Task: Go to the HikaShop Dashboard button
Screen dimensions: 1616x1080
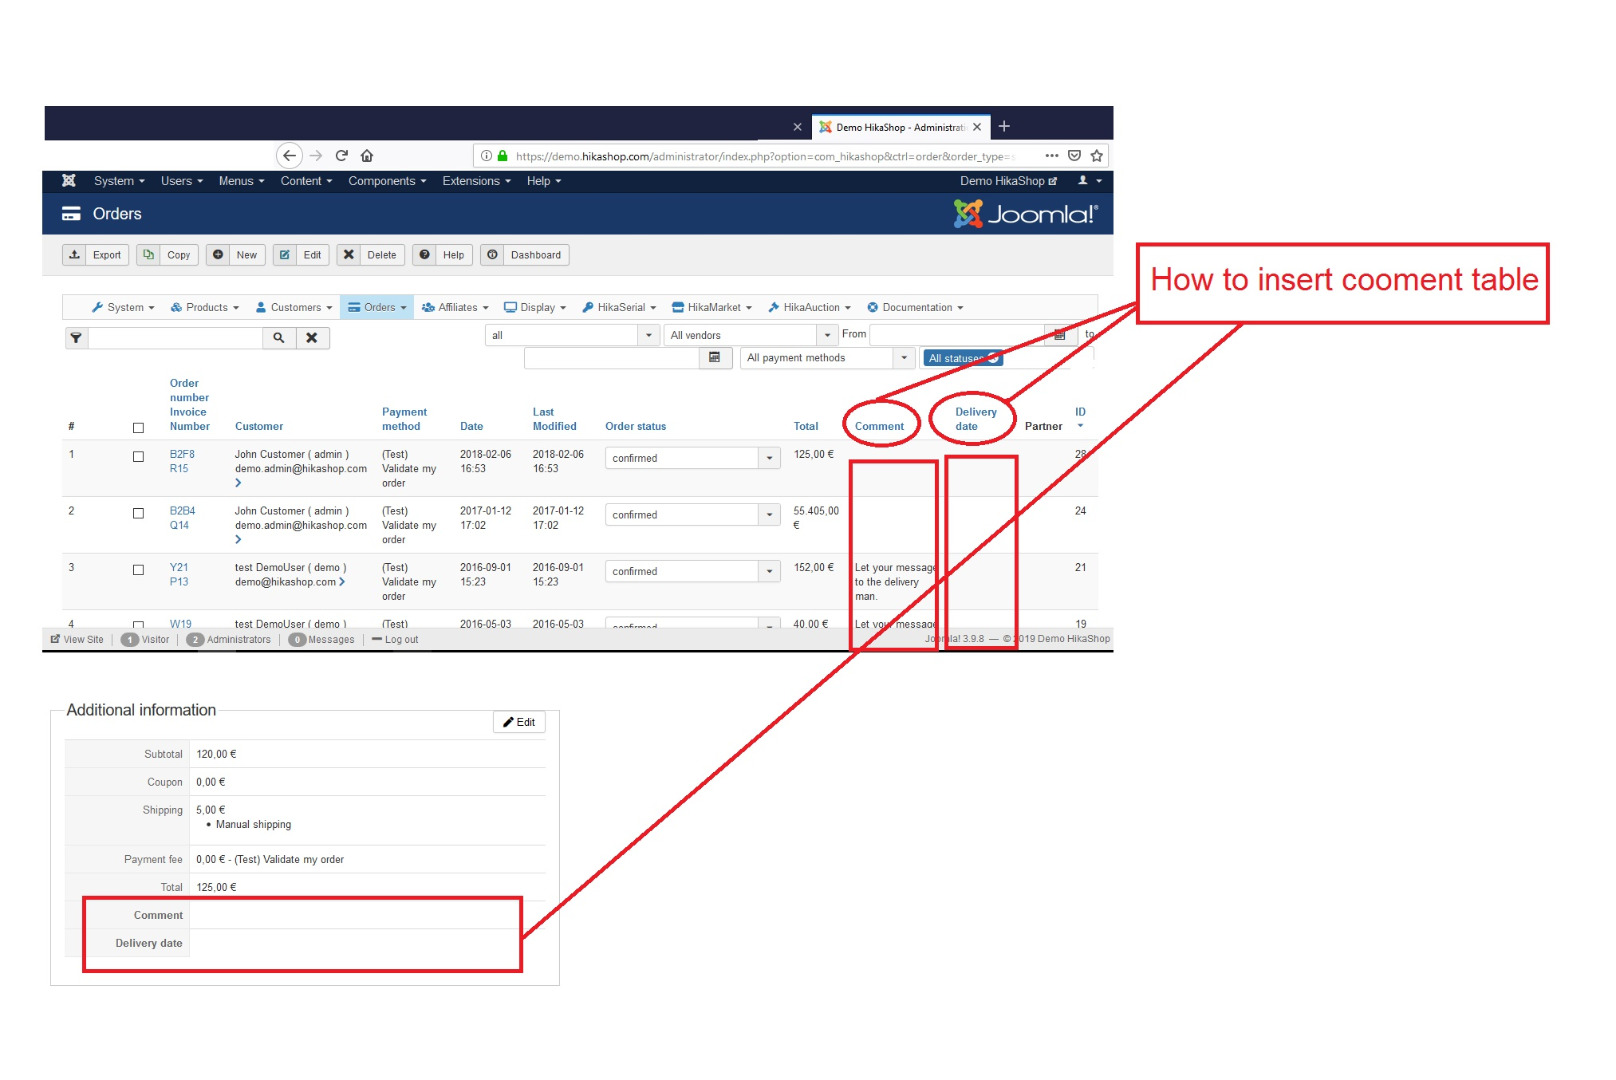Action: [525, 255]
